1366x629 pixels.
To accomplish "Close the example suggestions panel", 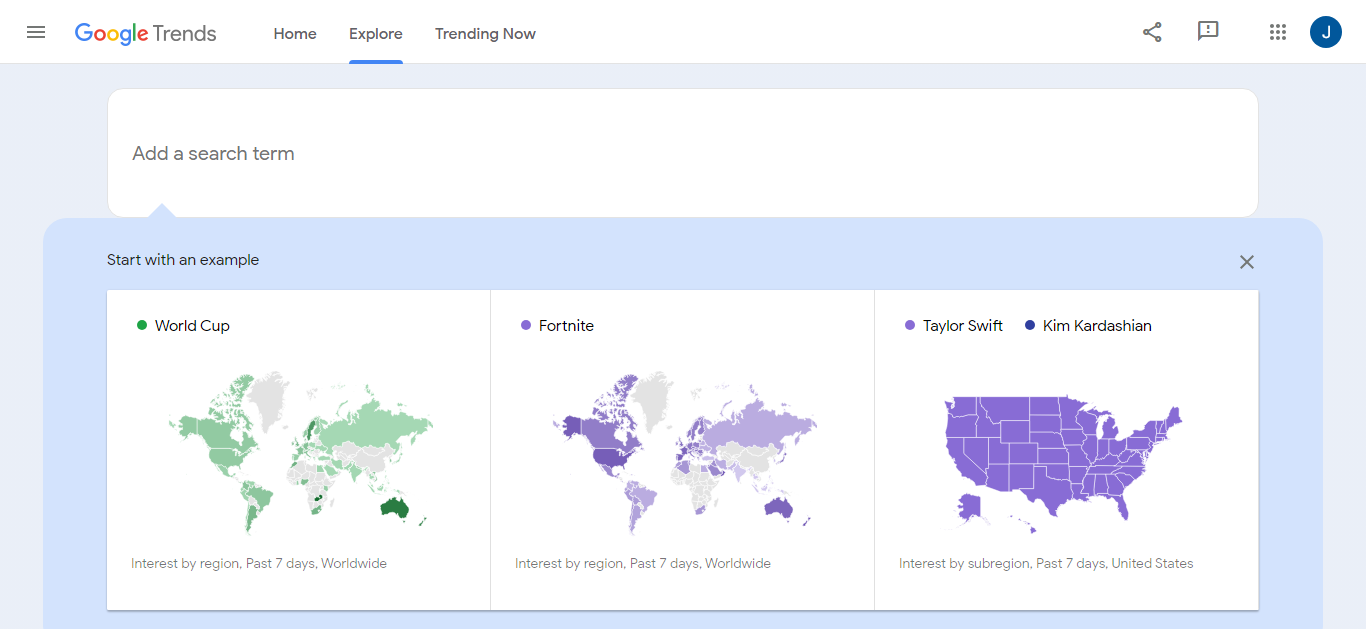I will pyautogui.click(x=1246, y=262).
